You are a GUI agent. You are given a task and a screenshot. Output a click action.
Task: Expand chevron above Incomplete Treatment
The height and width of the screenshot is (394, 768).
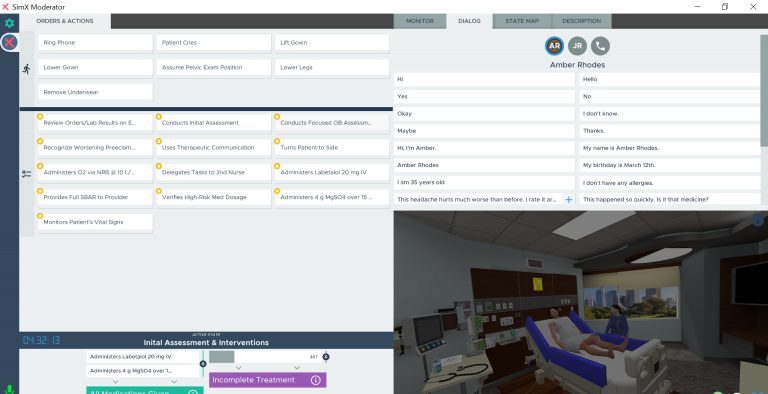pos(239,368)
